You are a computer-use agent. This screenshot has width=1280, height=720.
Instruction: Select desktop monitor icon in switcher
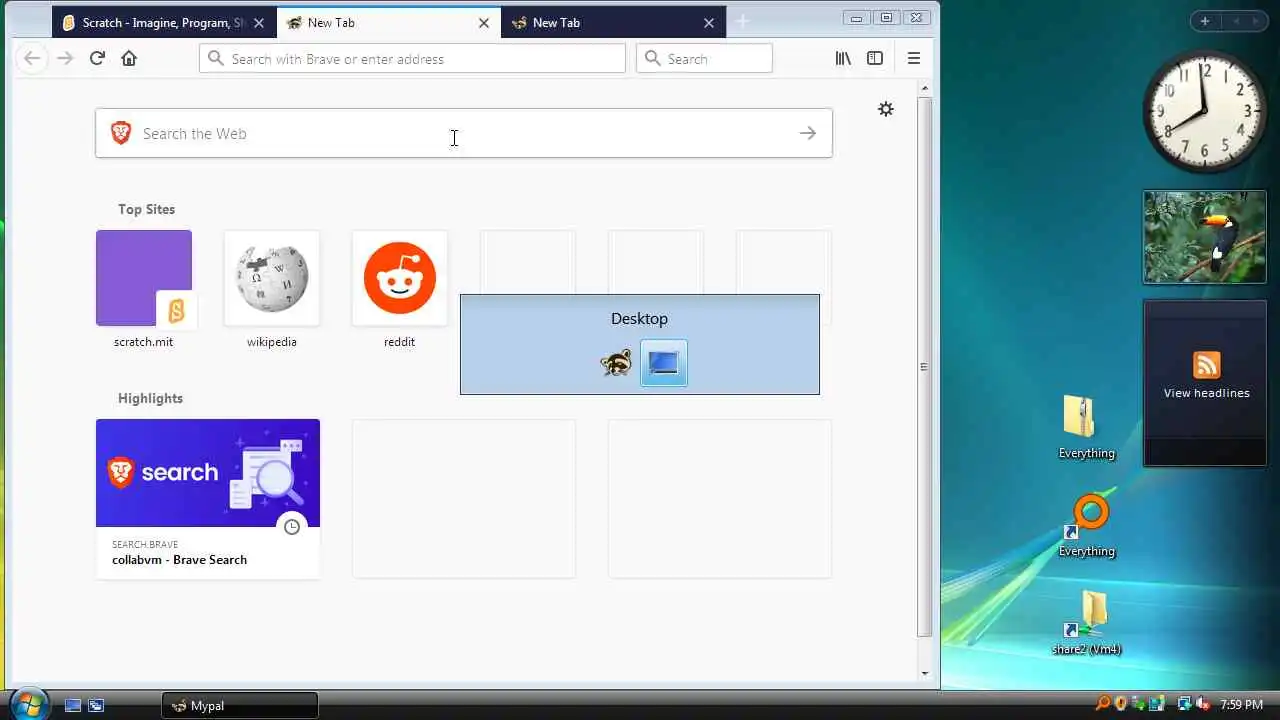[664, 363]
